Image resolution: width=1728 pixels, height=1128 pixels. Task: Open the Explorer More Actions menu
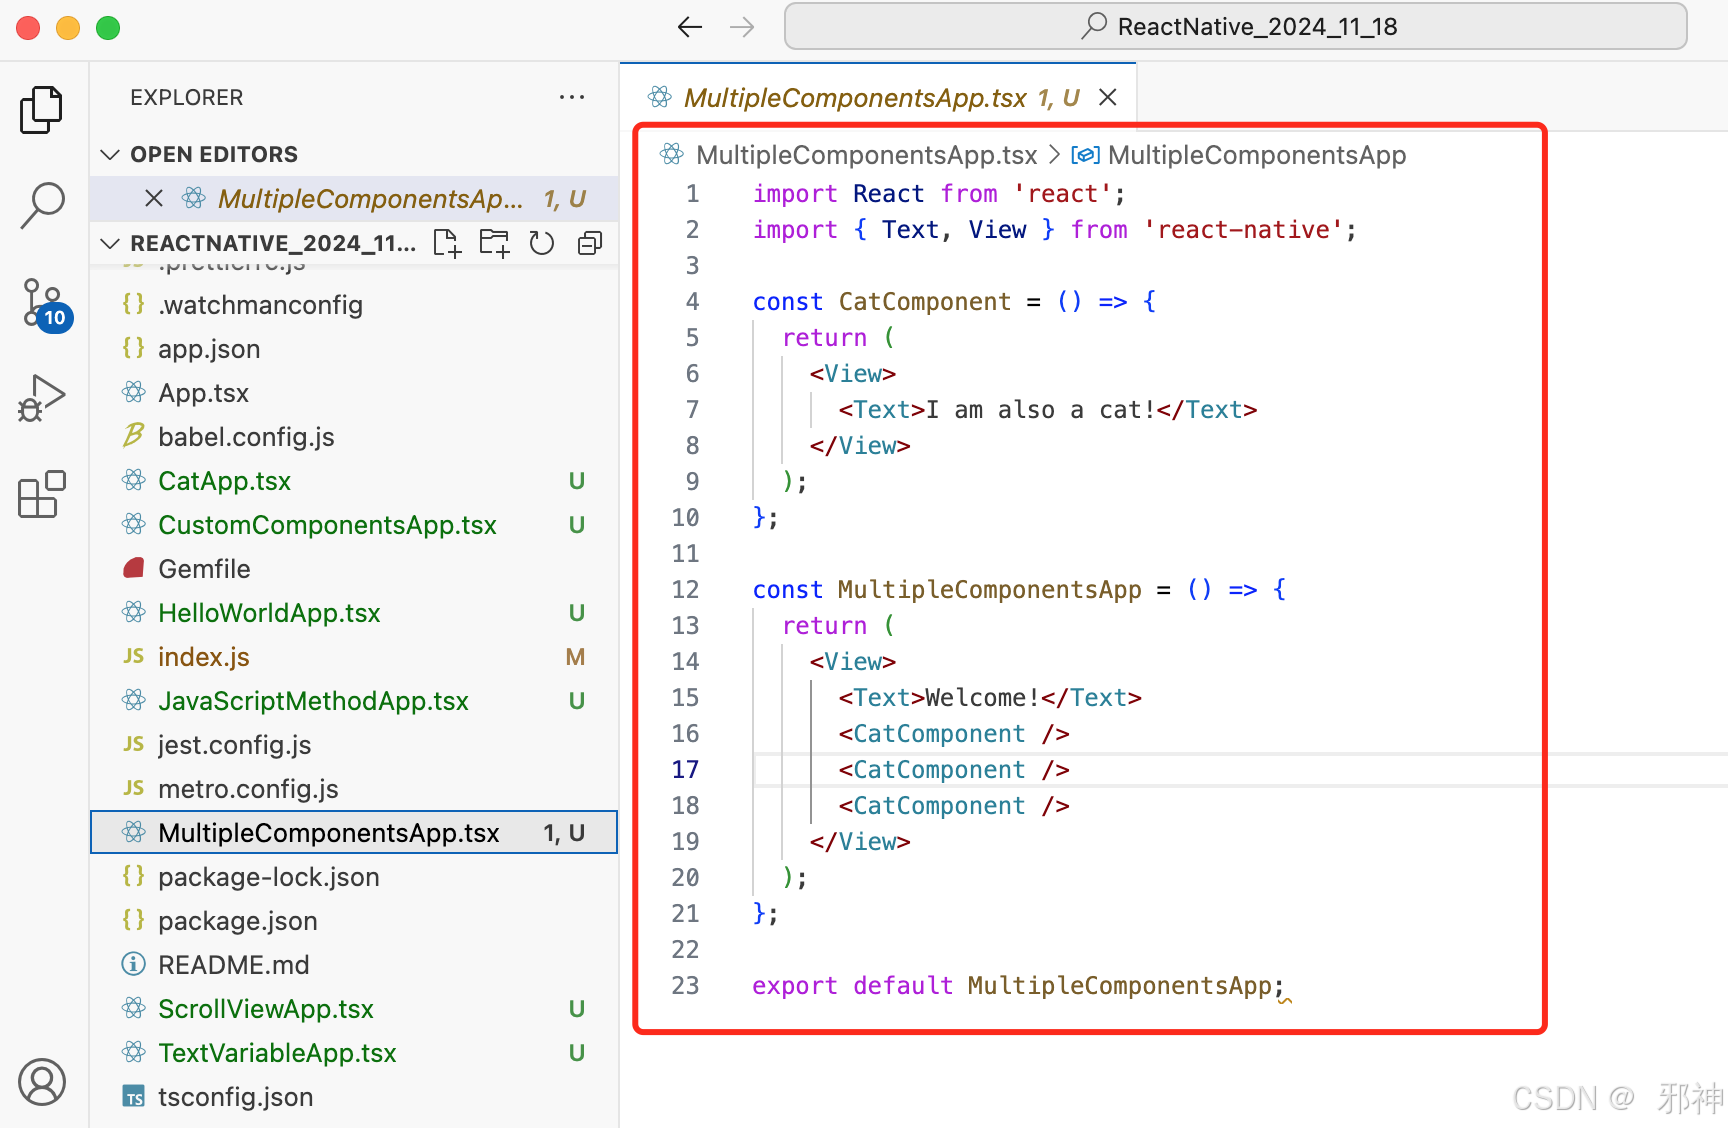click(x=572, y=97)
